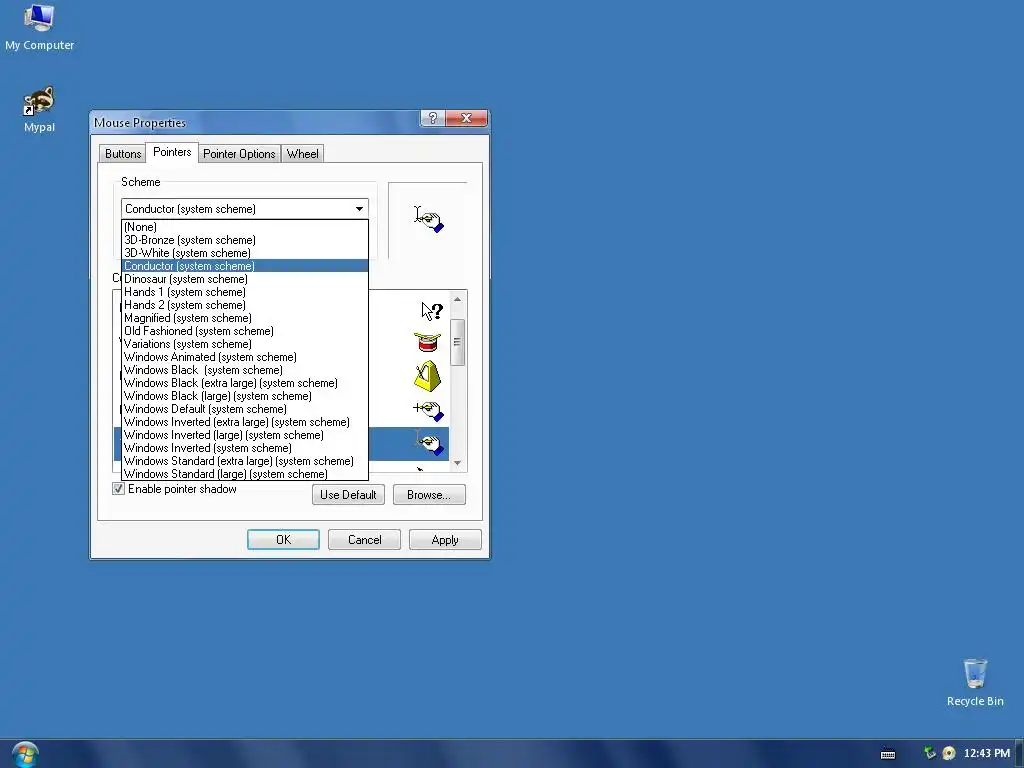The width and height of the screenshot is (1024, 768).
Task: Choose Magnified (system scheme)
Action: pyautogui.click(x=245, y=318)
